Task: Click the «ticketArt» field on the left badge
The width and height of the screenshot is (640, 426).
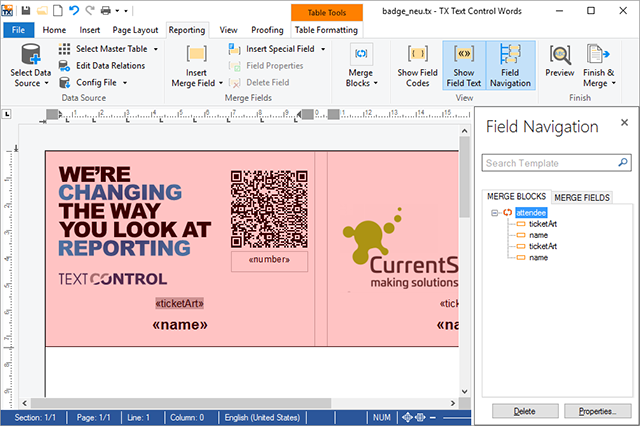Action: (179, 303)
